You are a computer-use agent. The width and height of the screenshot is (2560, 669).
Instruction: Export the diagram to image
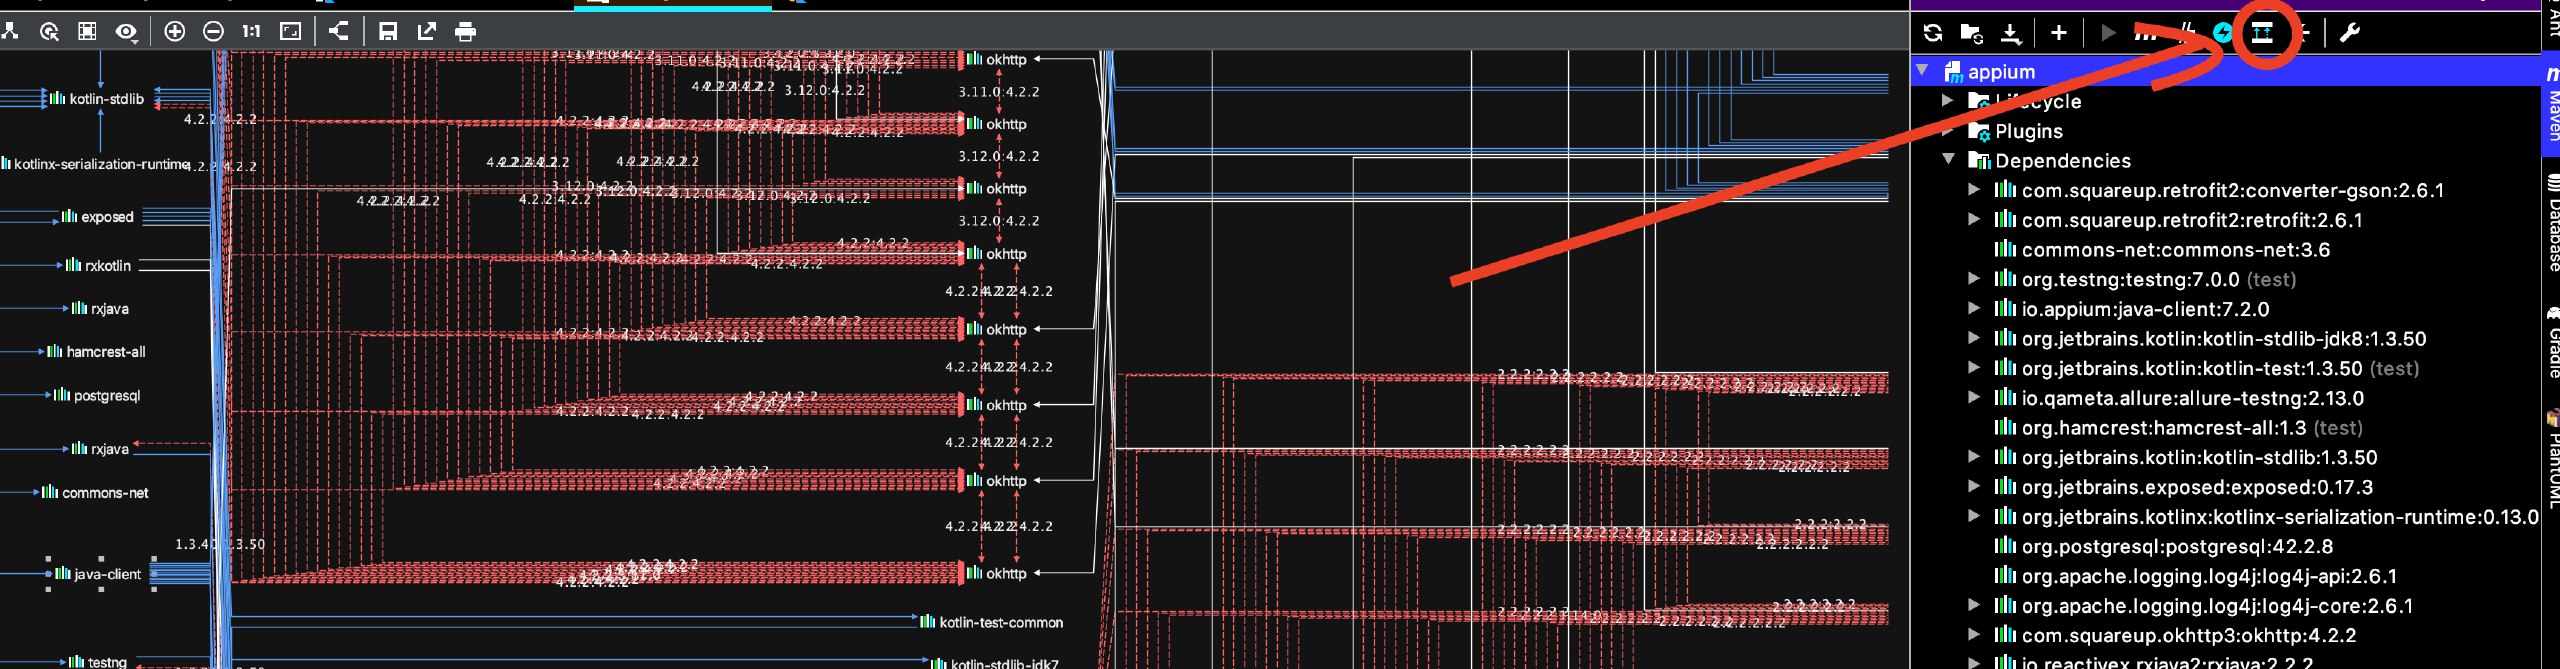pyautogui.click(x=427, y=32)
